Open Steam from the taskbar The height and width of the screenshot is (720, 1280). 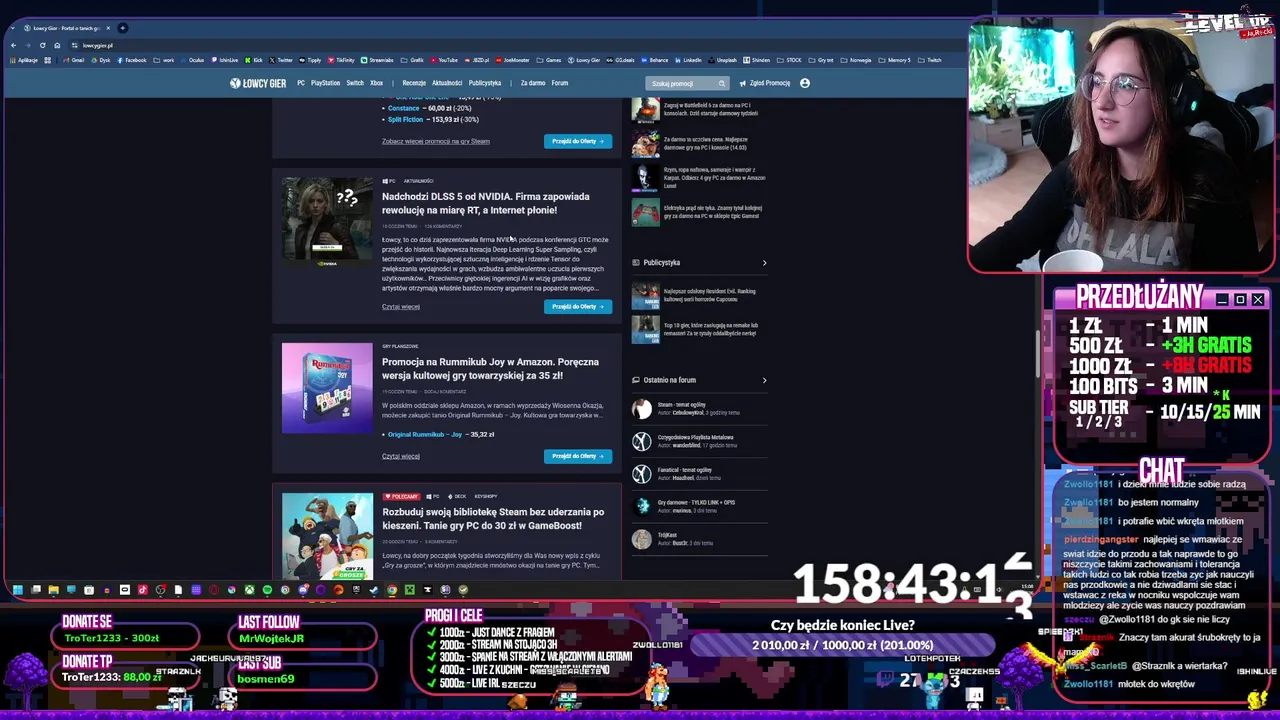pos(373,590)
